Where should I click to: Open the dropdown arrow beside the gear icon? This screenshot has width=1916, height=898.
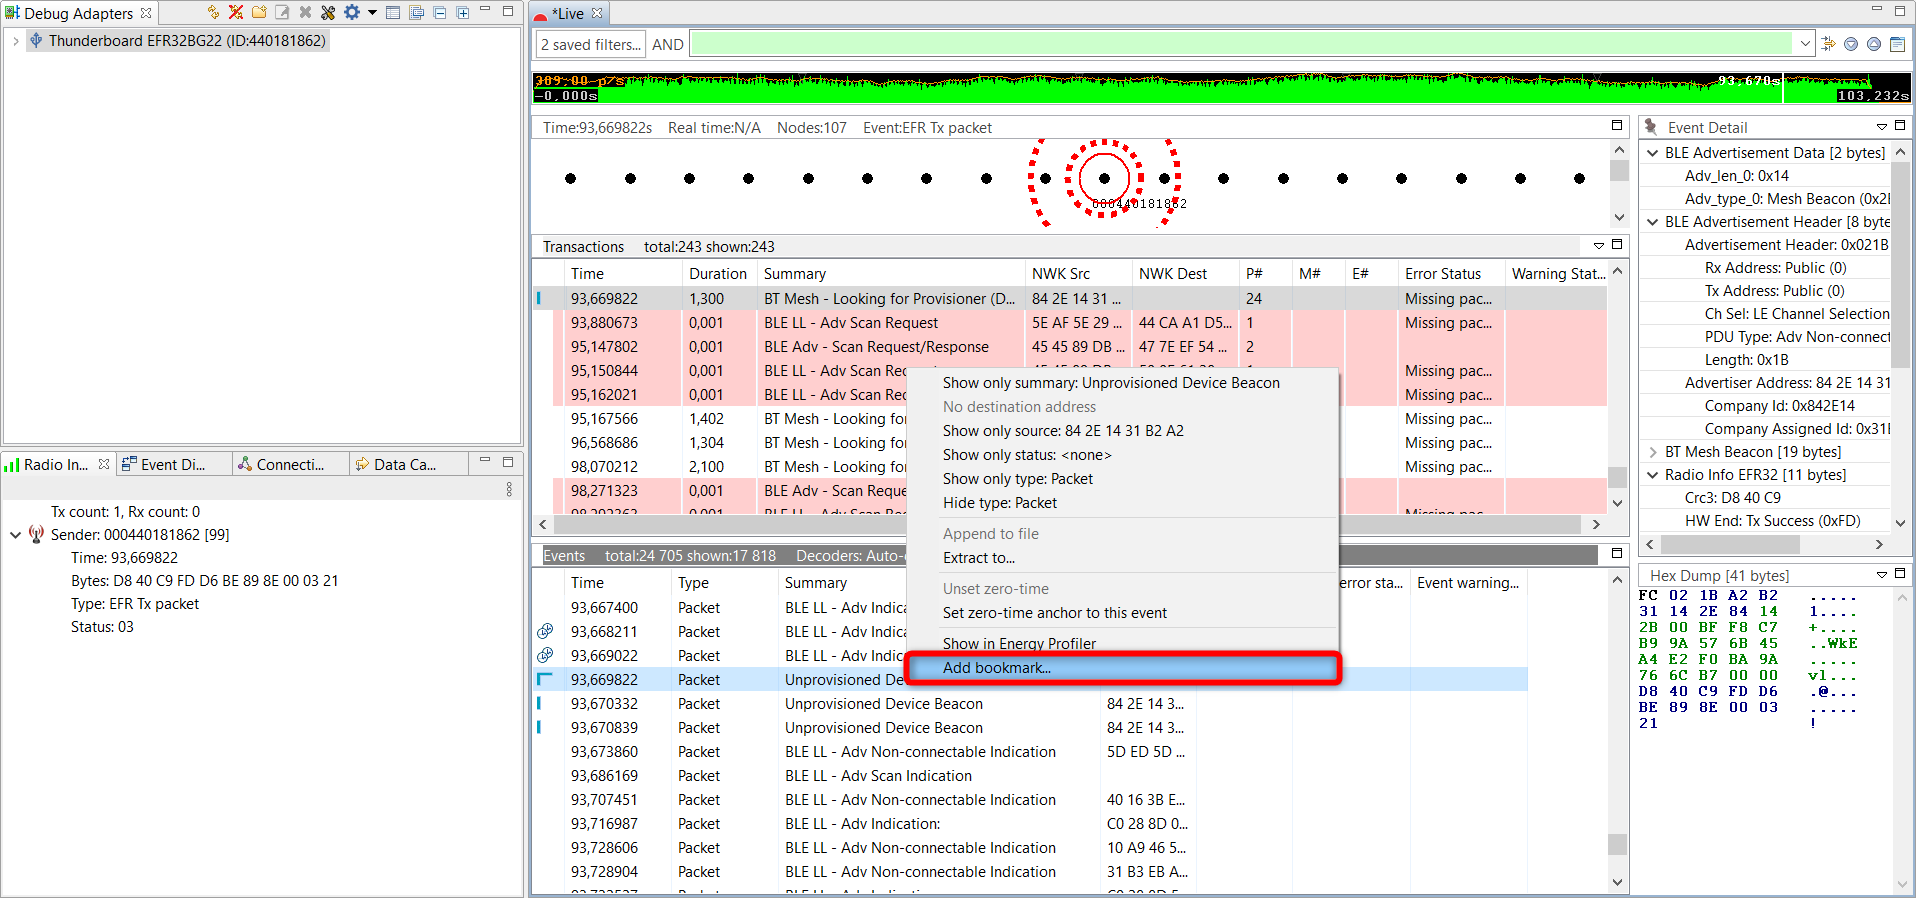[x=372, y=13]
